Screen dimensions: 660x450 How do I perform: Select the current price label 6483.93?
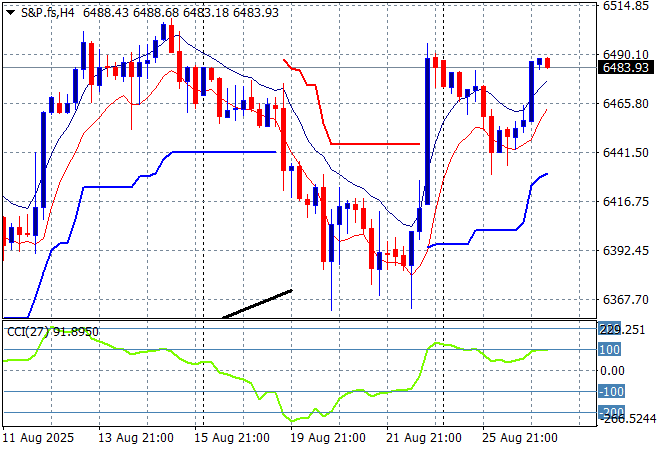626,67
